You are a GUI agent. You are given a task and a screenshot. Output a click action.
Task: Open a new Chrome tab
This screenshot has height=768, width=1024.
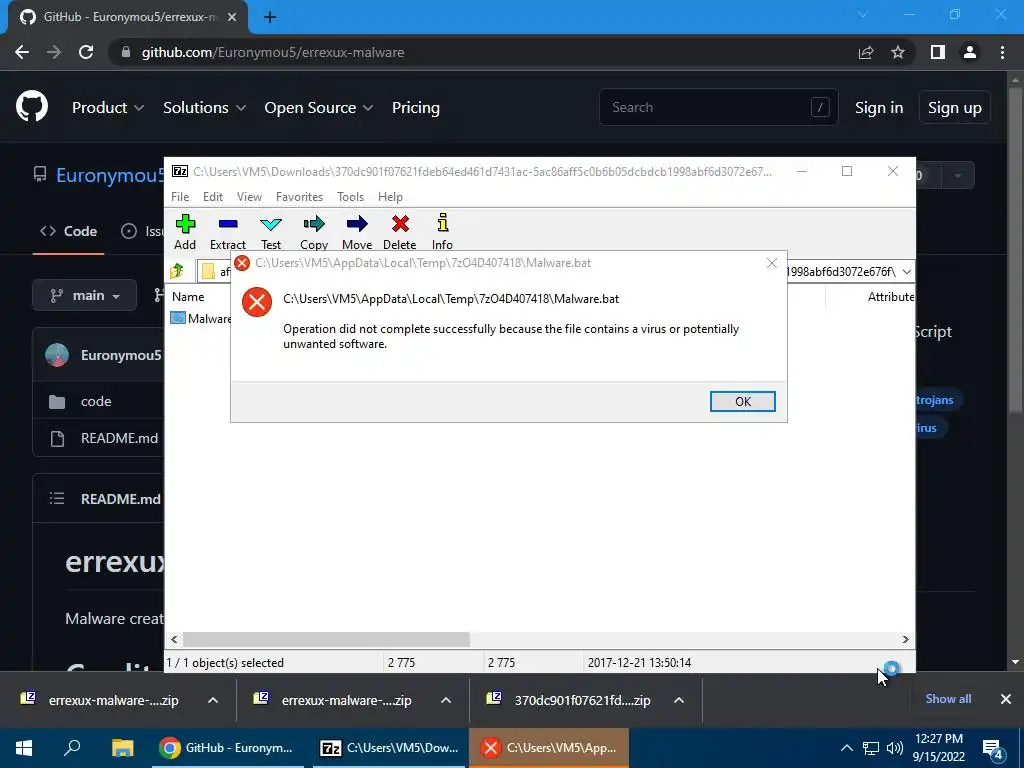(270, 17)
